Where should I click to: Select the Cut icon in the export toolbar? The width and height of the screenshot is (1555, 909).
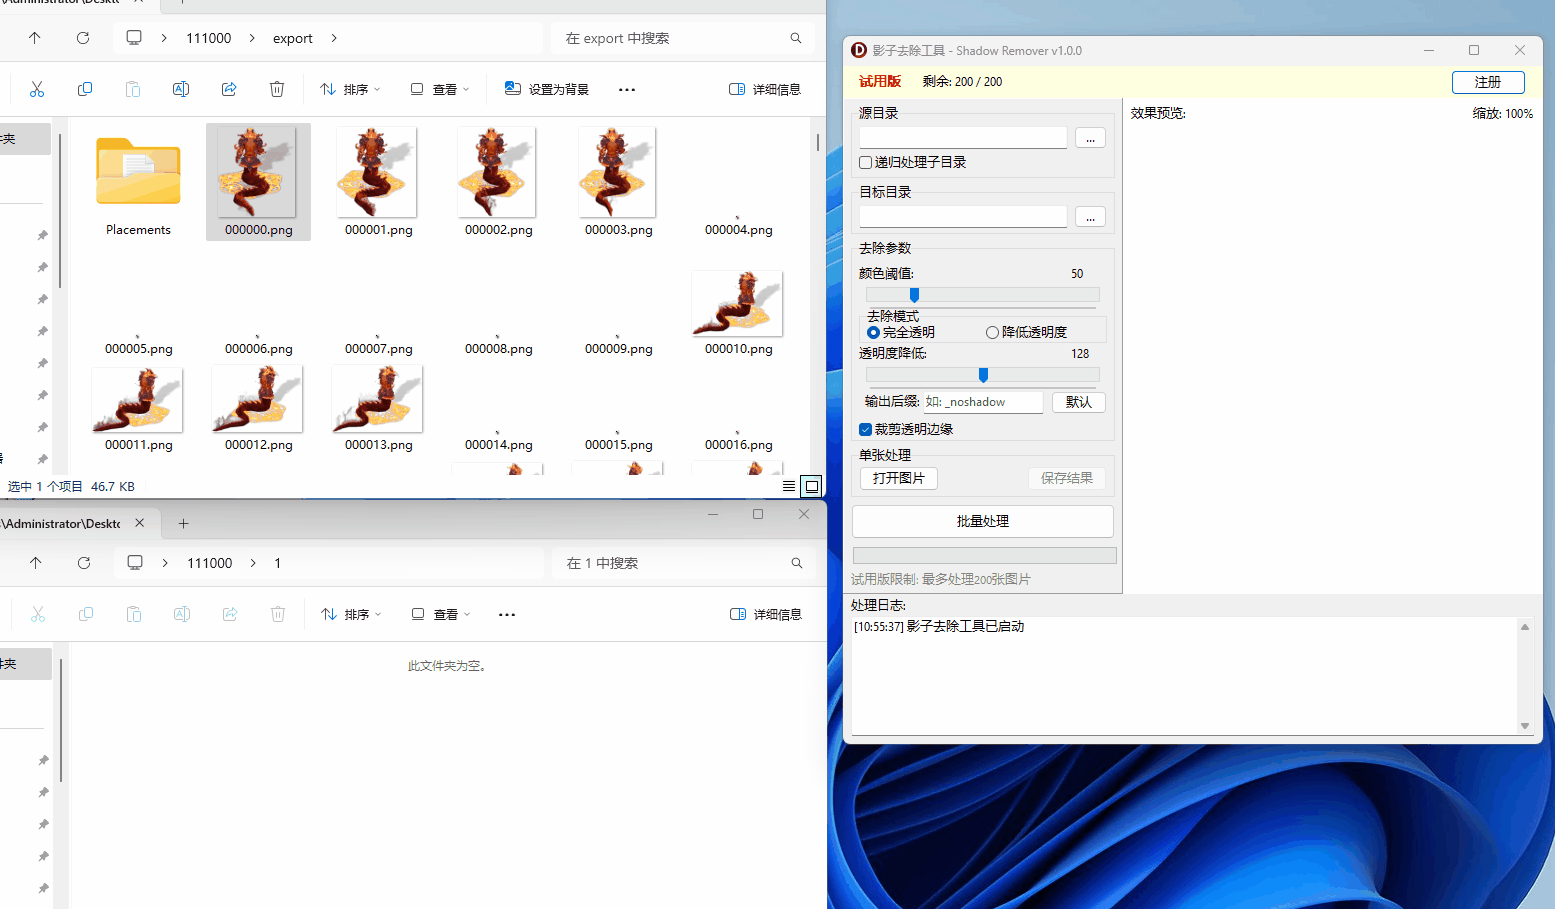37,89
